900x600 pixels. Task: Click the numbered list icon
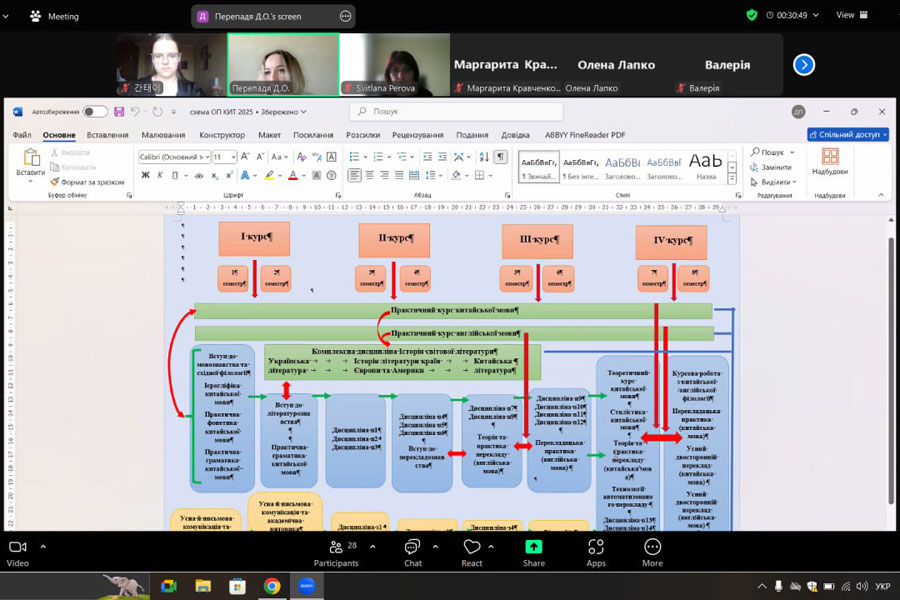coord(378,156)
